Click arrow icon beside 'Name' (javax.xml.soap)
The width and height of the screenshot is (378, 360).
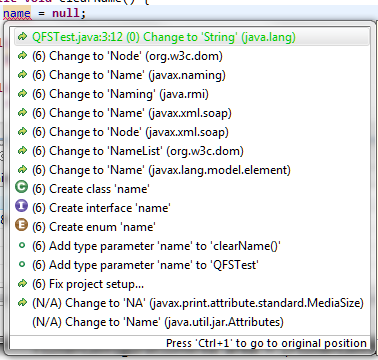pyautogui.click(x=22, y=113)
